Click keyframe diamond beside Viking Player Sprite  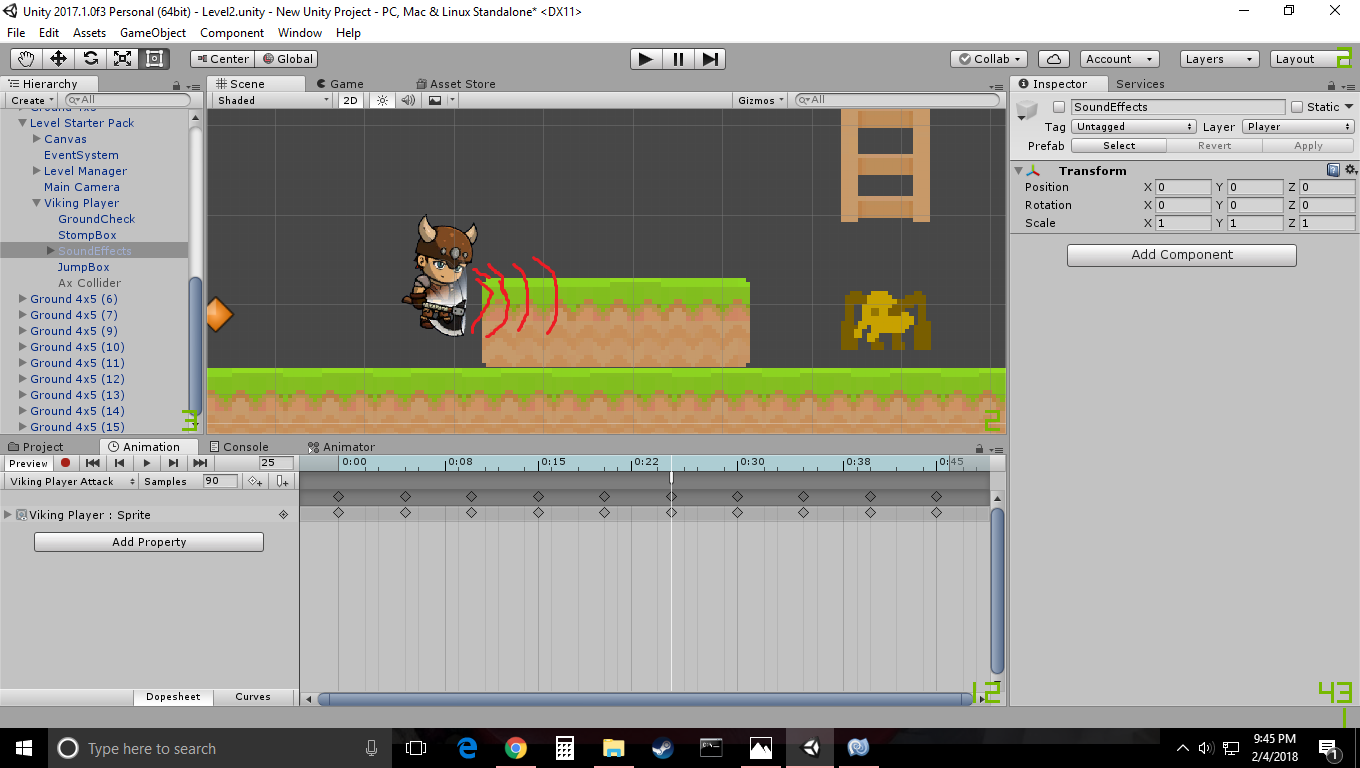(x=283, y=515)
